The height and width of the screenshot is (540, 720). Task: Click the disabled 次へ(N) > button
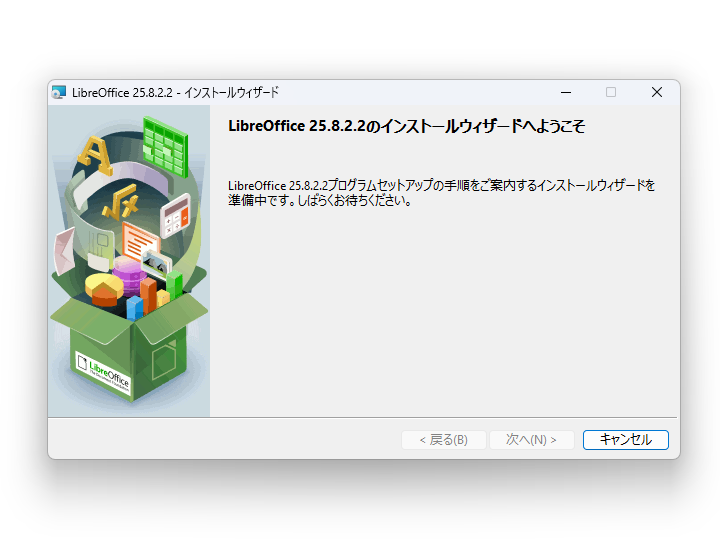[532, 440]
